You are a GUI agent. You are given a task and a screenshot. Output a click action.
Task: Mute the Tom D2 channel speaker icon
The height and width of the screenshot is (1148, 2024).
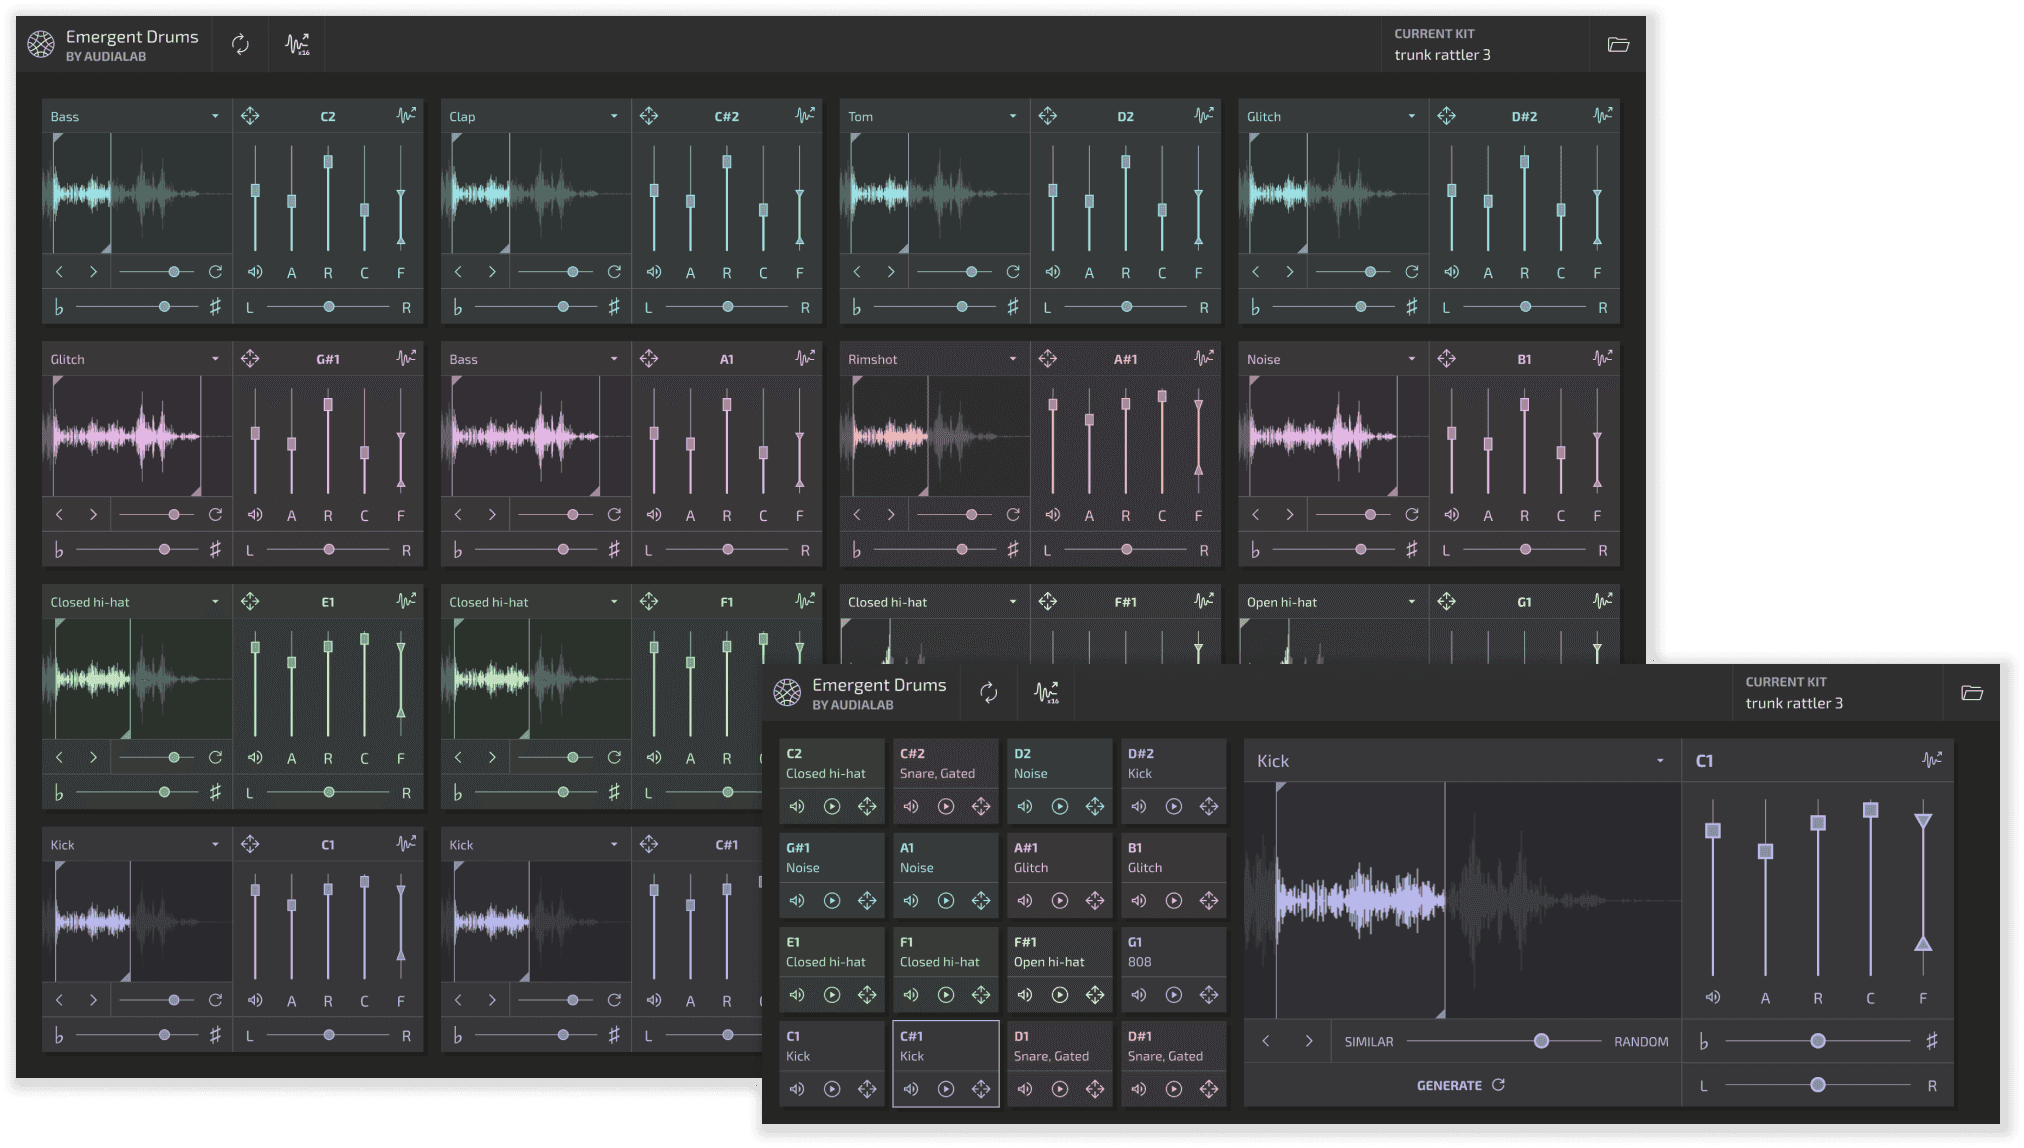[x=1051, y=271]
